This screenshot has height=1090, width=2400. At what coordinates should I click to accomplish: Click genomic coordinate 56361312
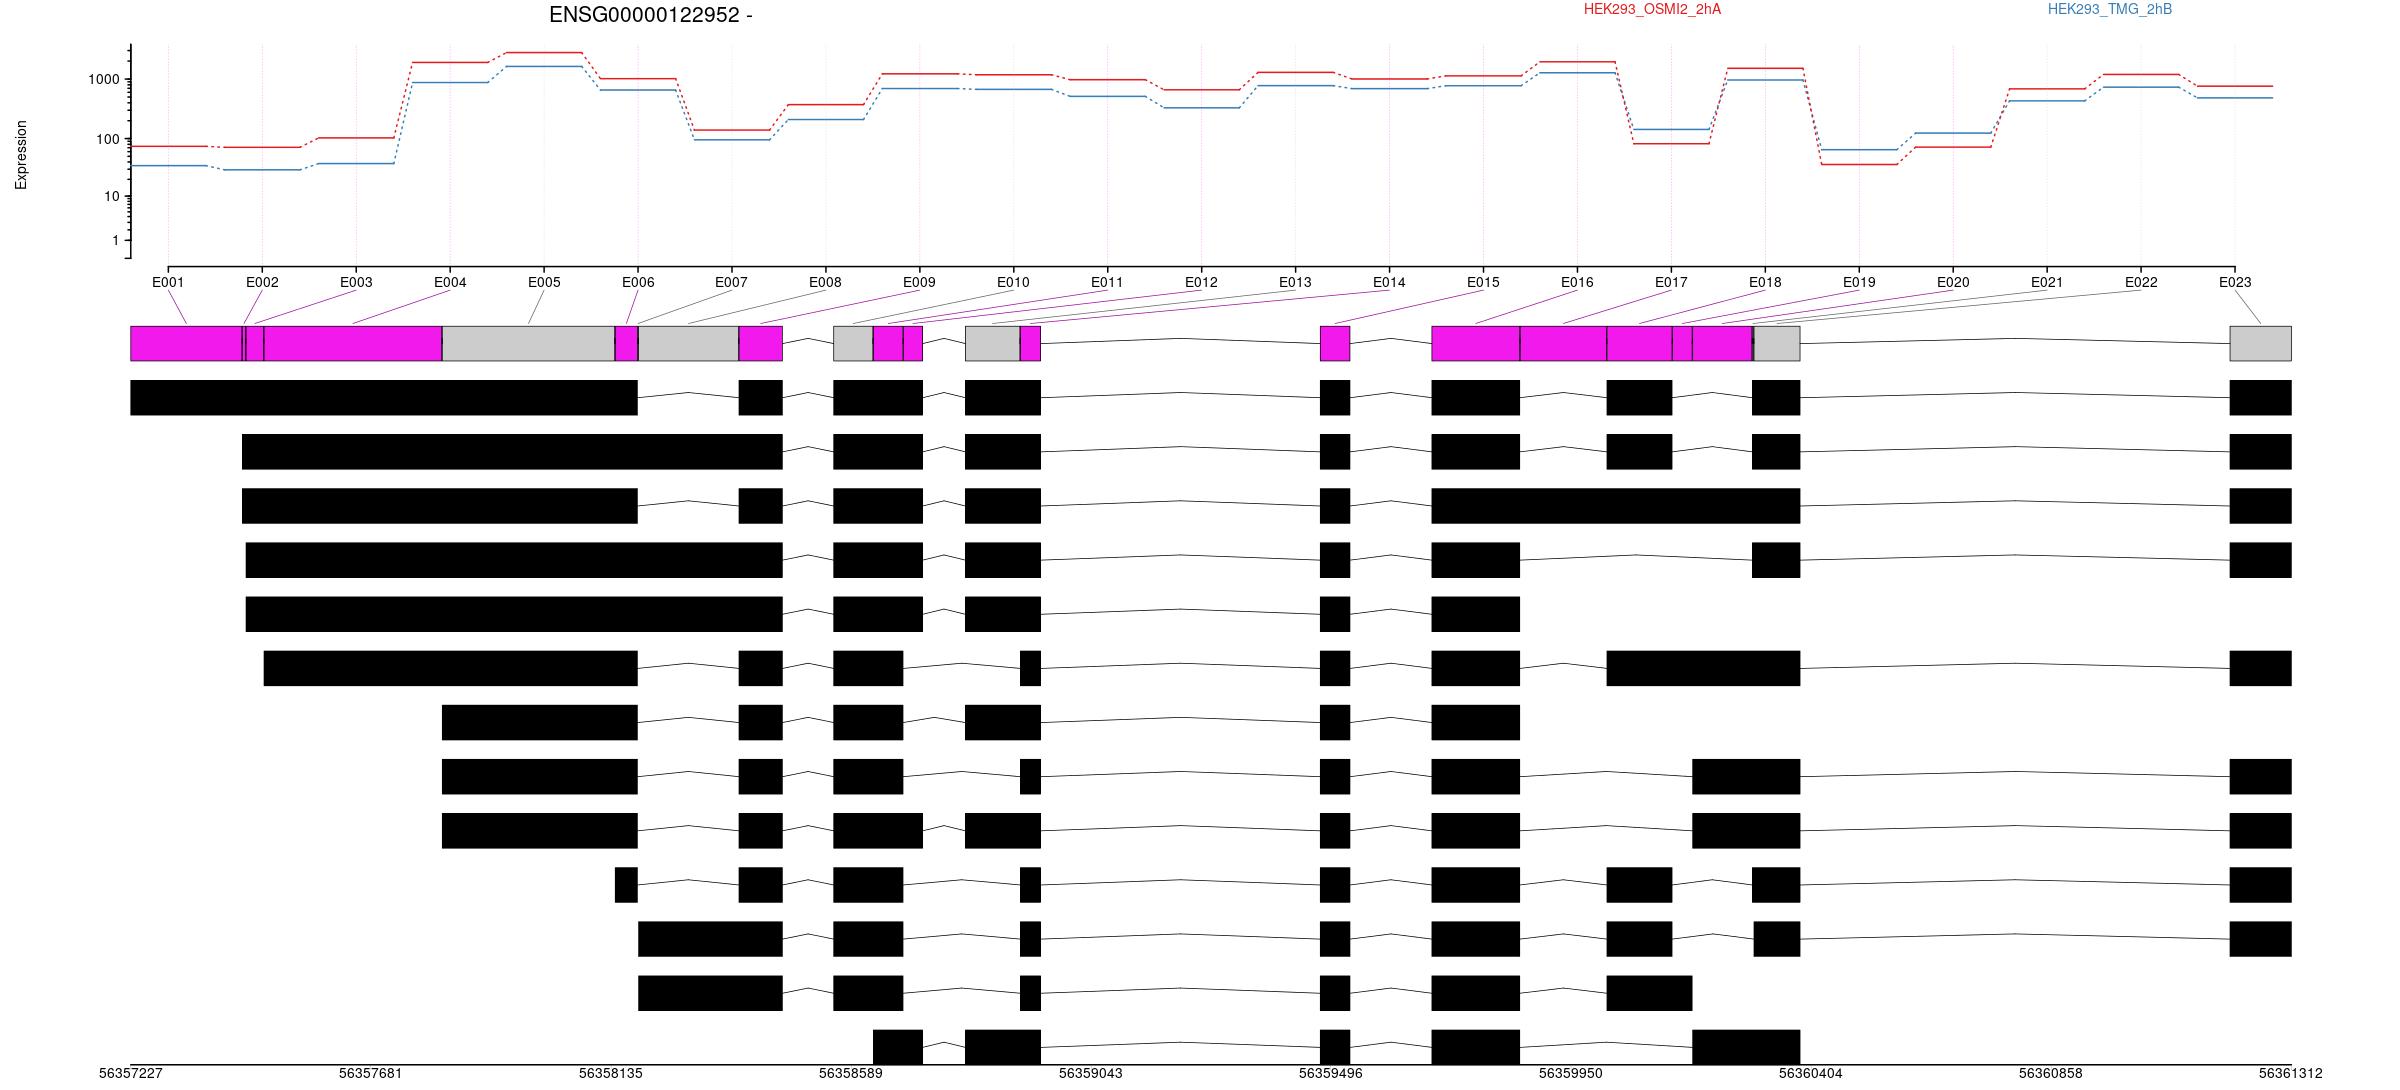click(2291, 1073)
